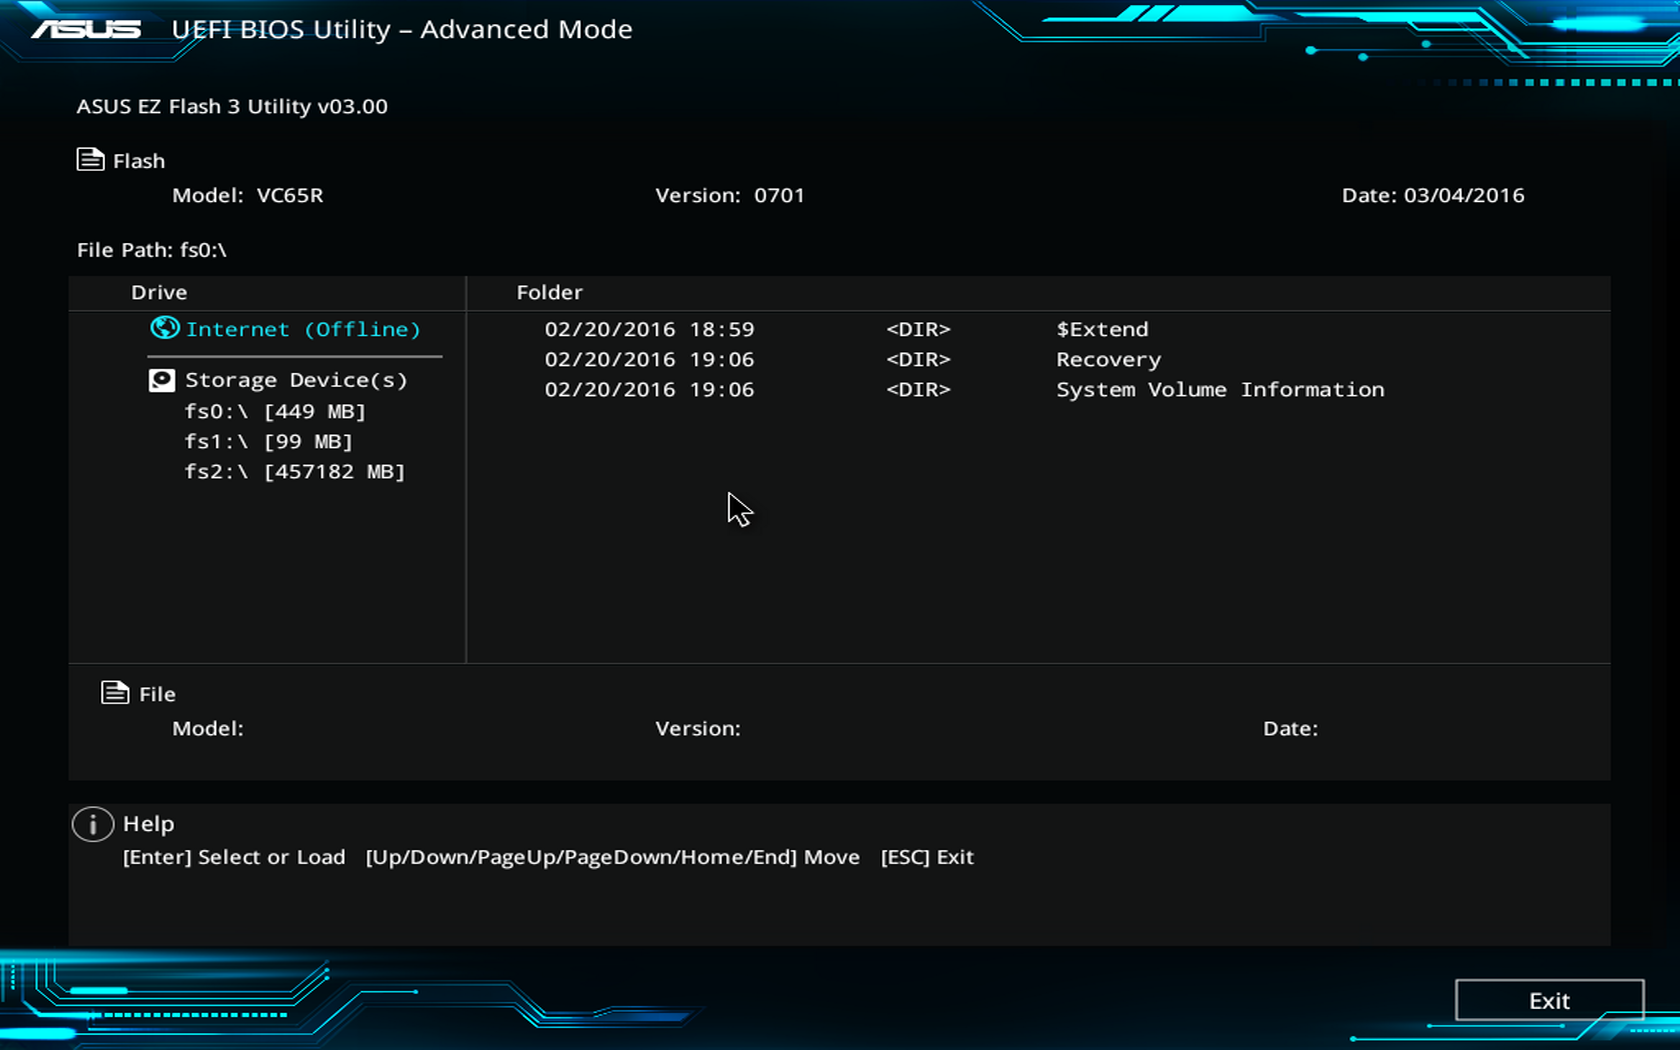Click ASUS EZ Flash 3 Utility title

[232, 106]
